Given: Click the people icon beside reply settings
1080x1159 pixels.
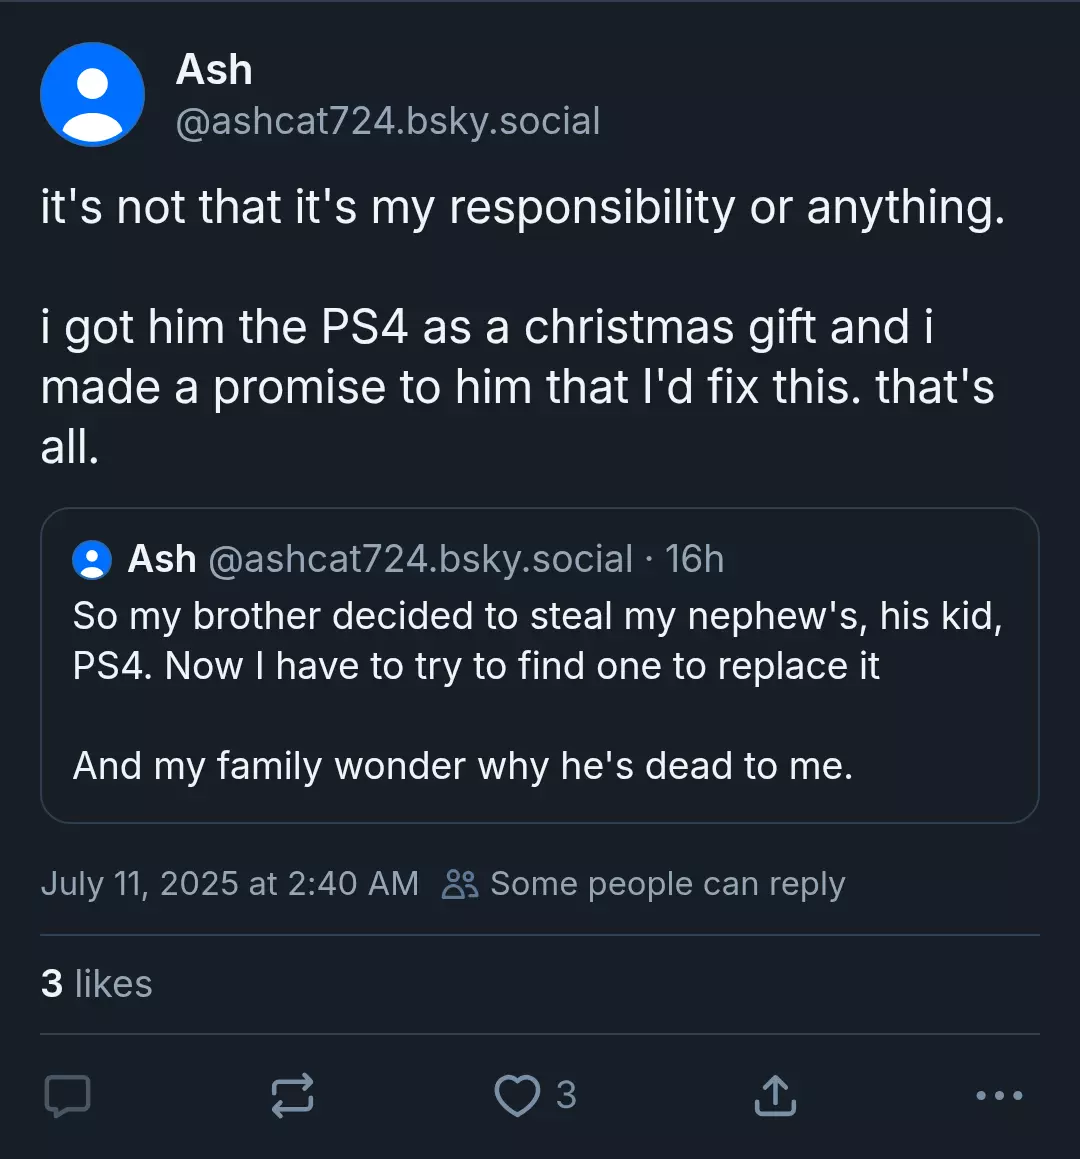Looking at the screenshot, I should pos(460,884).
